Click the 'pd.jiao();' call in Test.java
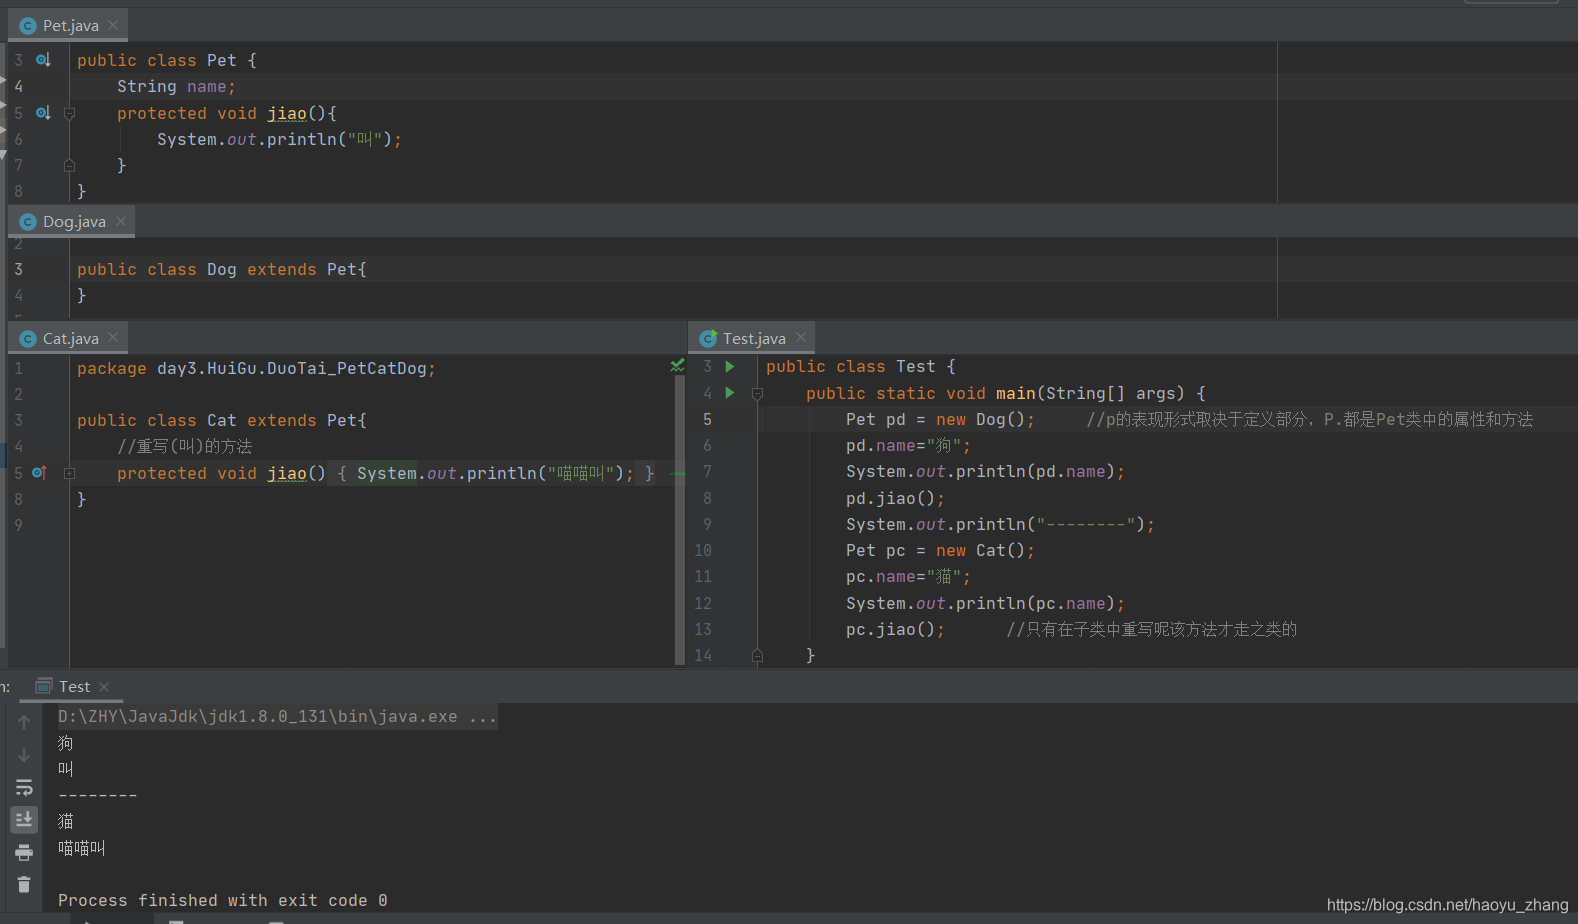 pos(895,499)
